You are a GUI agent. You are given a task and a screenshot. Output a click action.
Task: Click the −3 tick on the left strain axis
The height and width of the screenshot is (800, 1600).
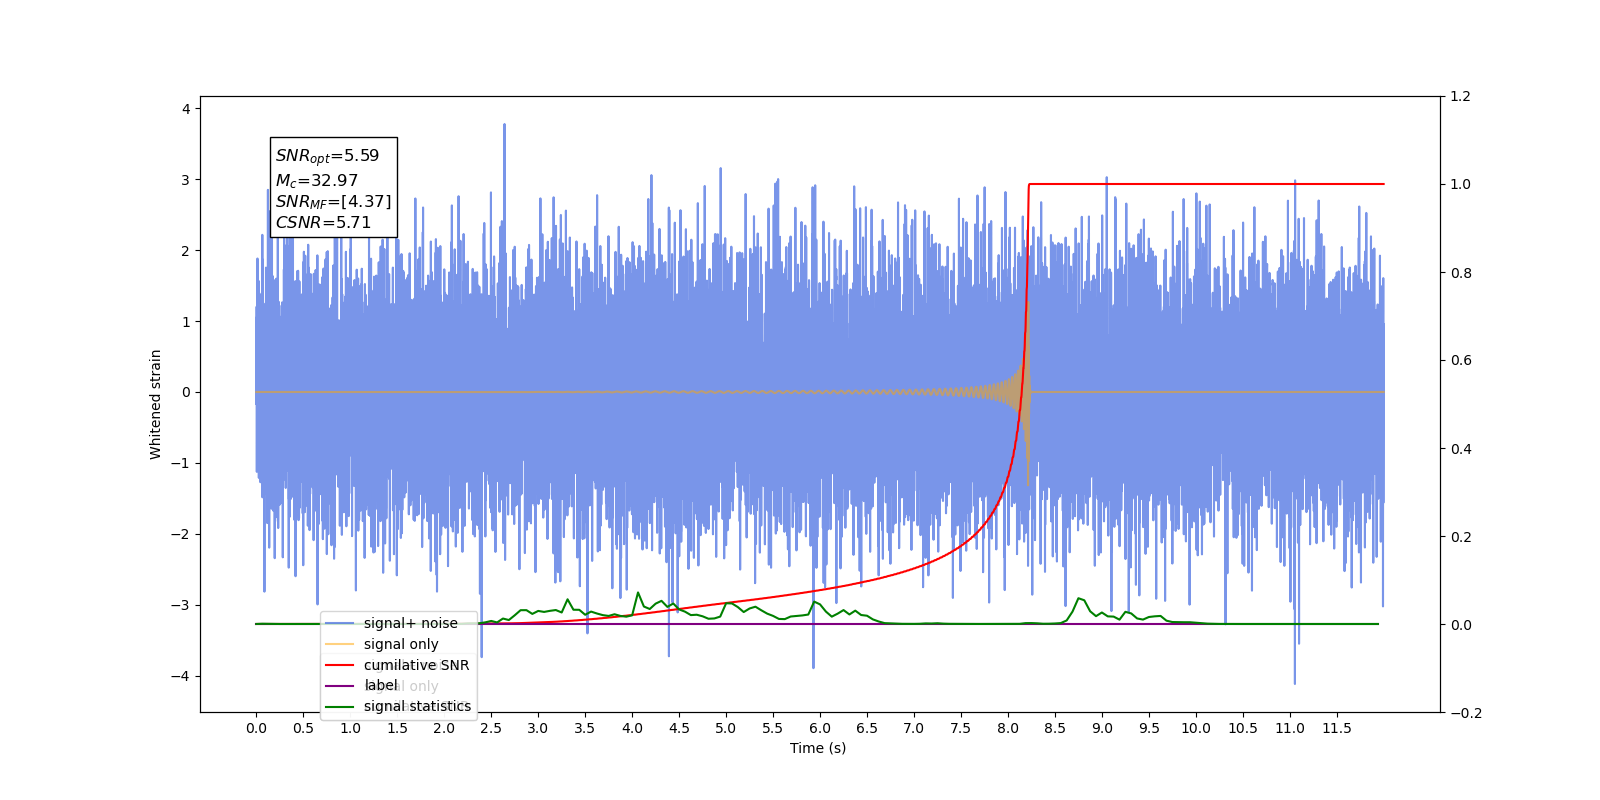pyautogui.click(x=180, y=605)
